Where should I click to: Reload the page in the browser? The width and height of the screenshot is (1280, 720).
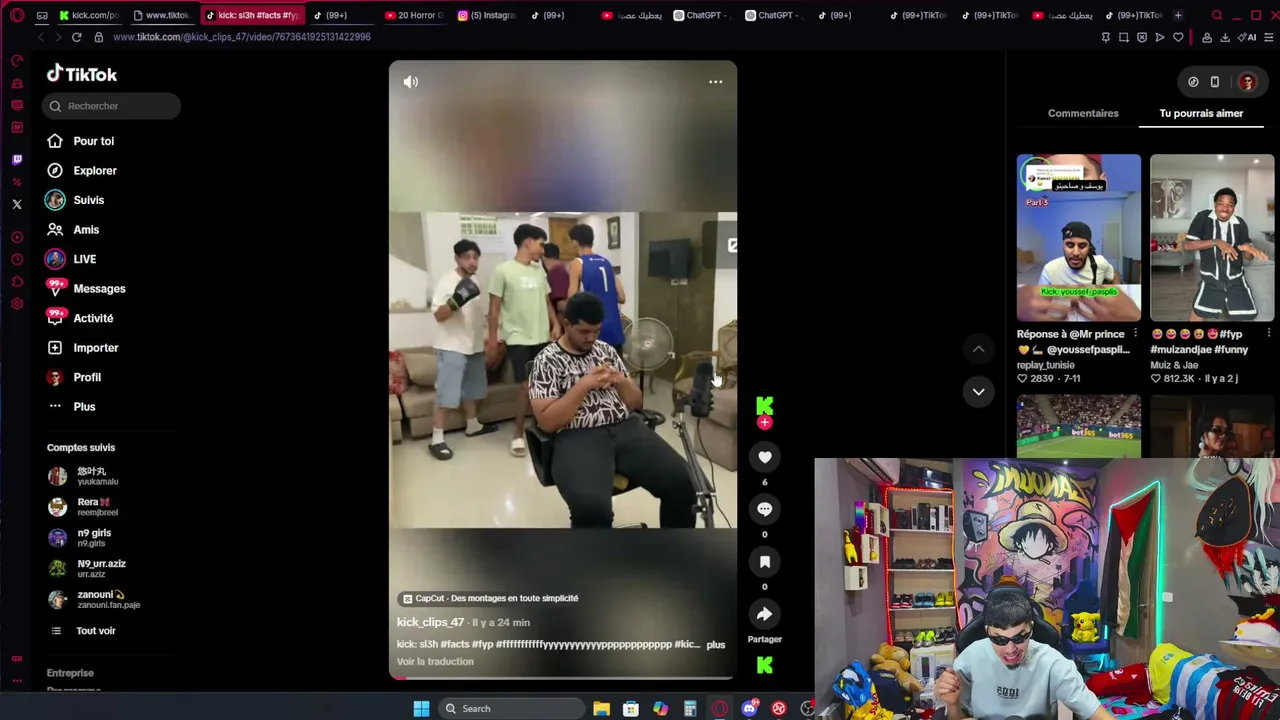[76, 37]
